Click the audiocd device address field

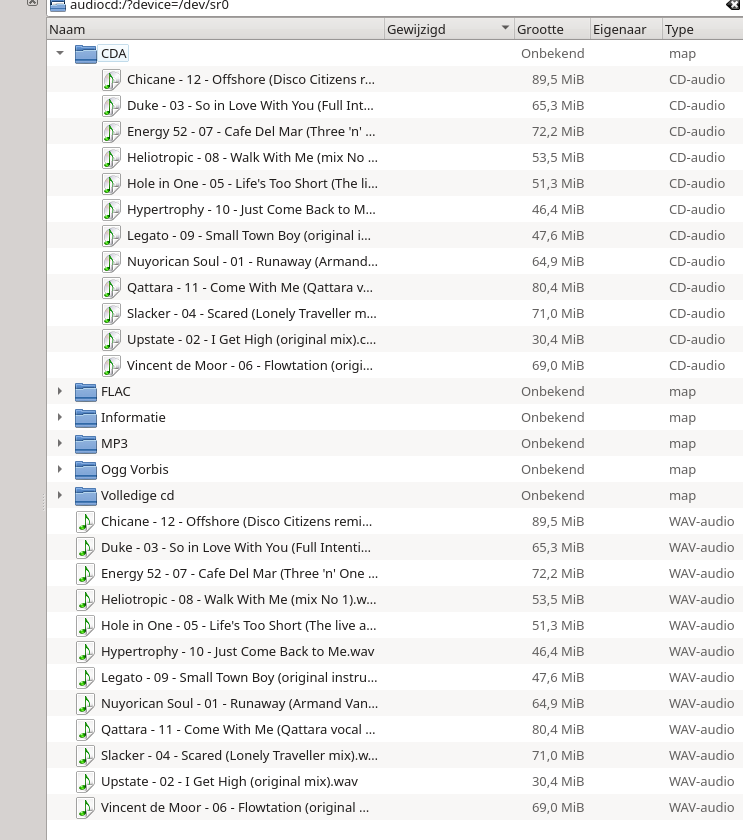point(395,6)
